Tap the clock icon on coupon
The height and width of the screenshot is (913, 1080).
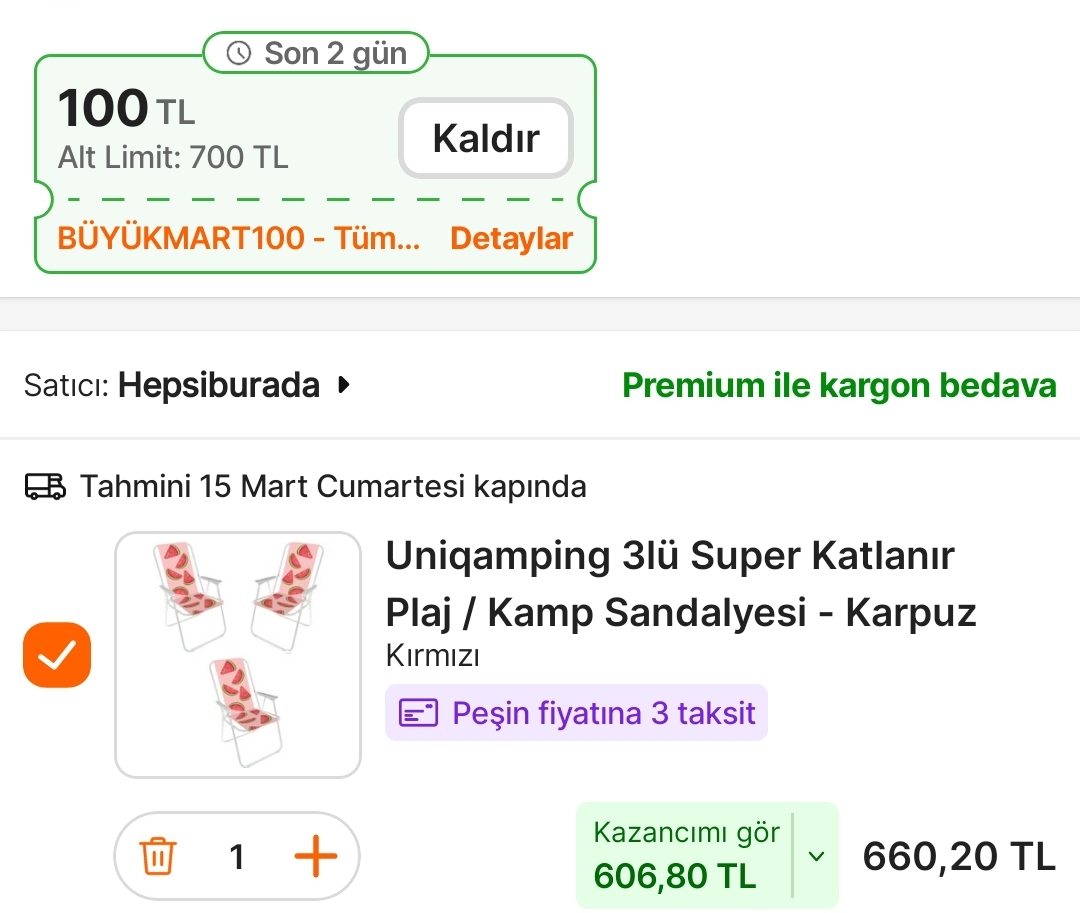239,54
